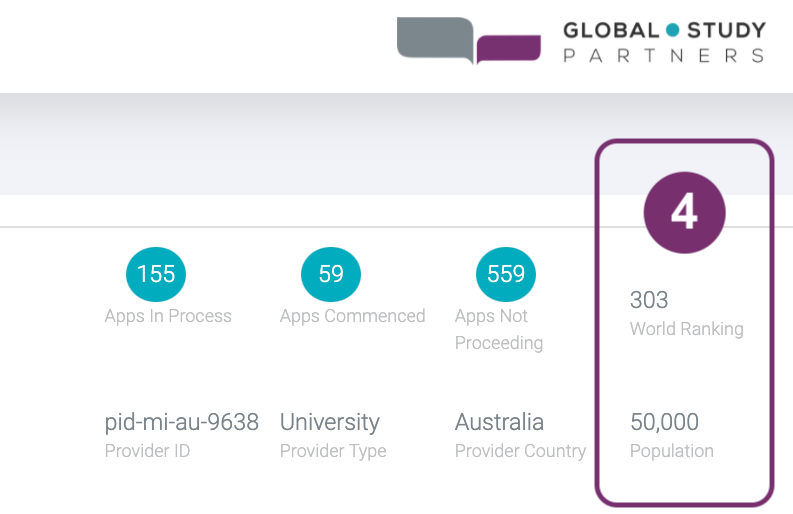The height and width of the screenshot is (514, 793).
Task: Click the purple step 4 marker
Action: pyautogui.click(x=684, y=213)
